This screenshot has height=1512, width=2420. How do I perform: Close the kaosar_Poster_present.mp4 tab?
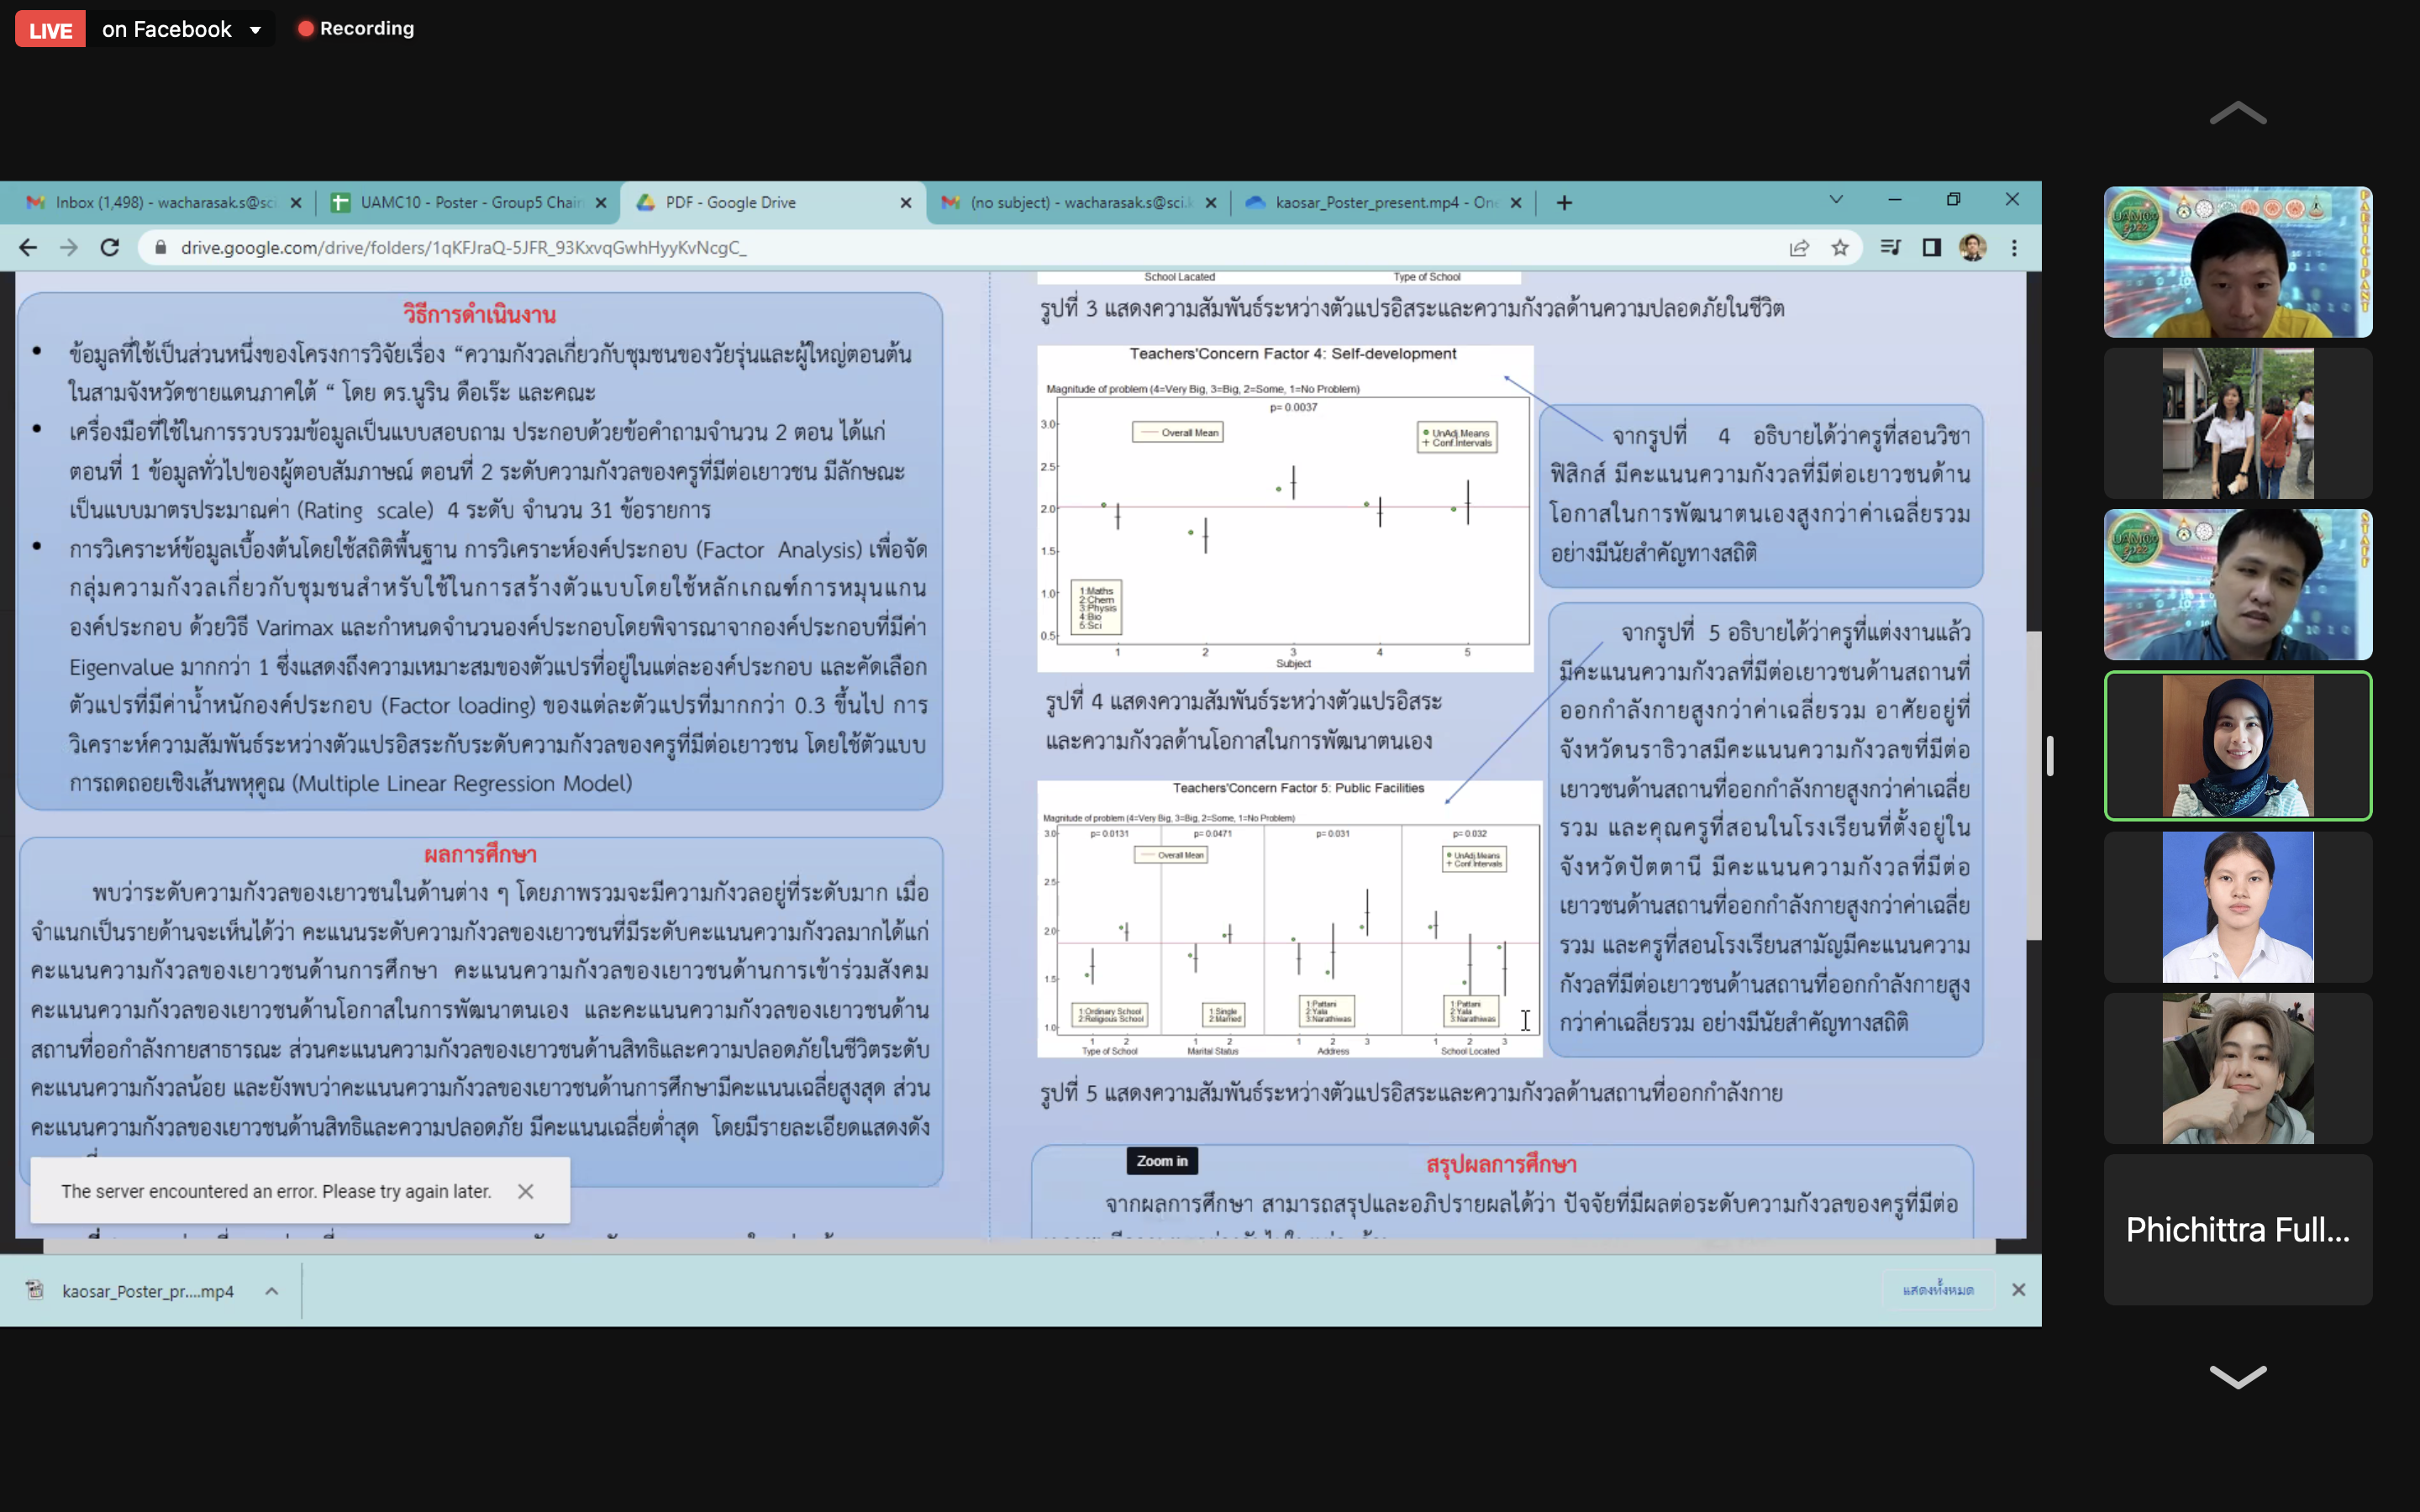(1516, 203)
